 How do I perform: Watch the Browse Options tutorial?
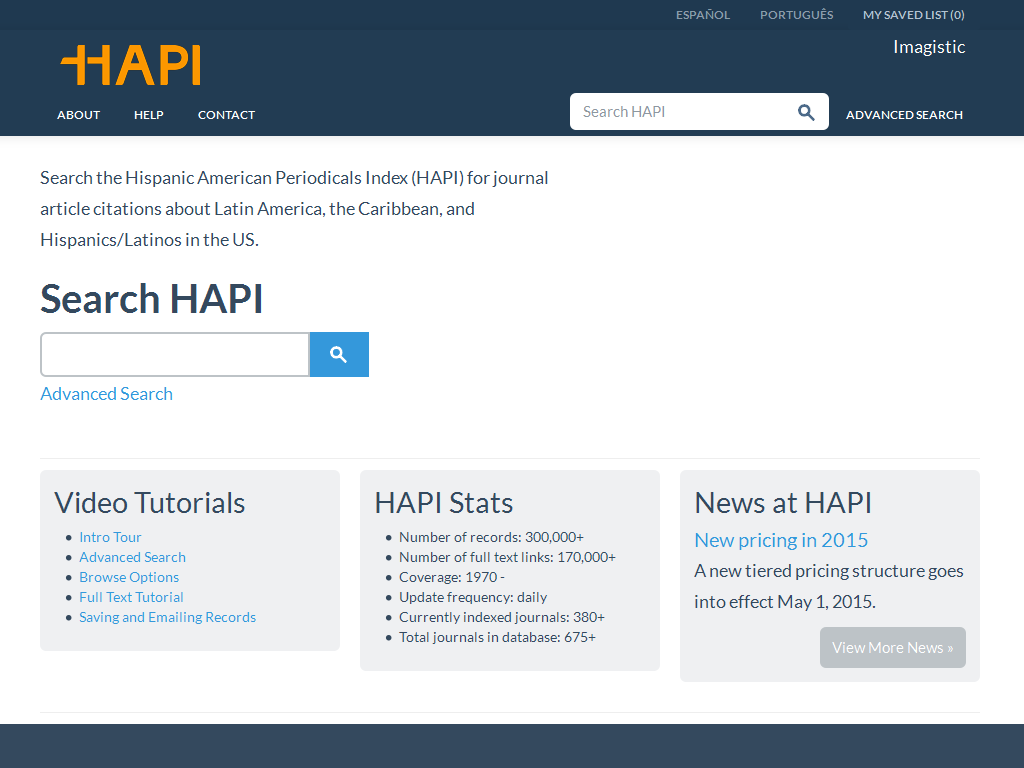pyautogui.click(x=129, y=577)
